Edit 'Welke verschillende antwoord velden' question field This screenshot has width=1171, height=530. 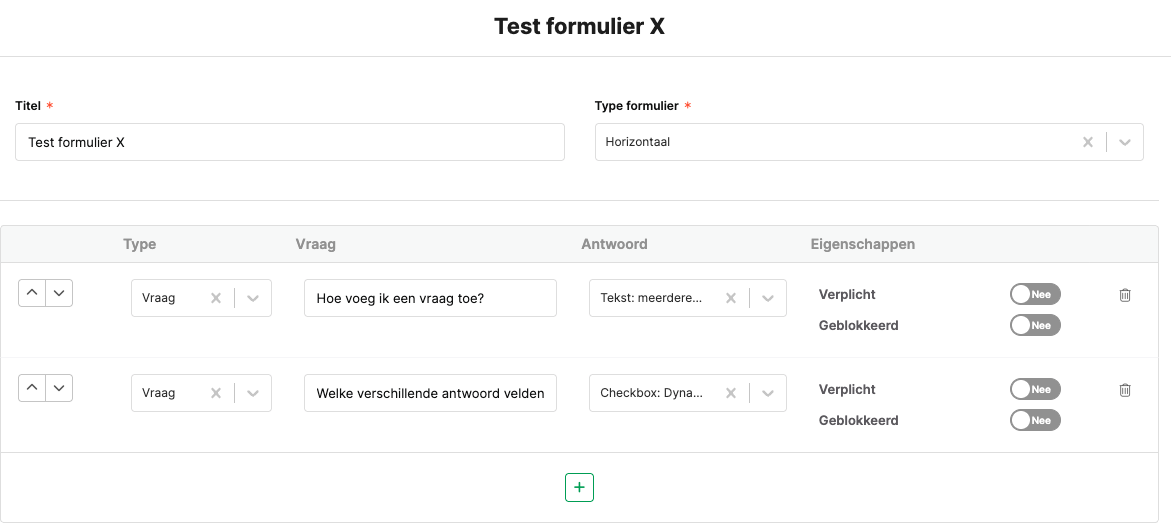pos(430,393)
